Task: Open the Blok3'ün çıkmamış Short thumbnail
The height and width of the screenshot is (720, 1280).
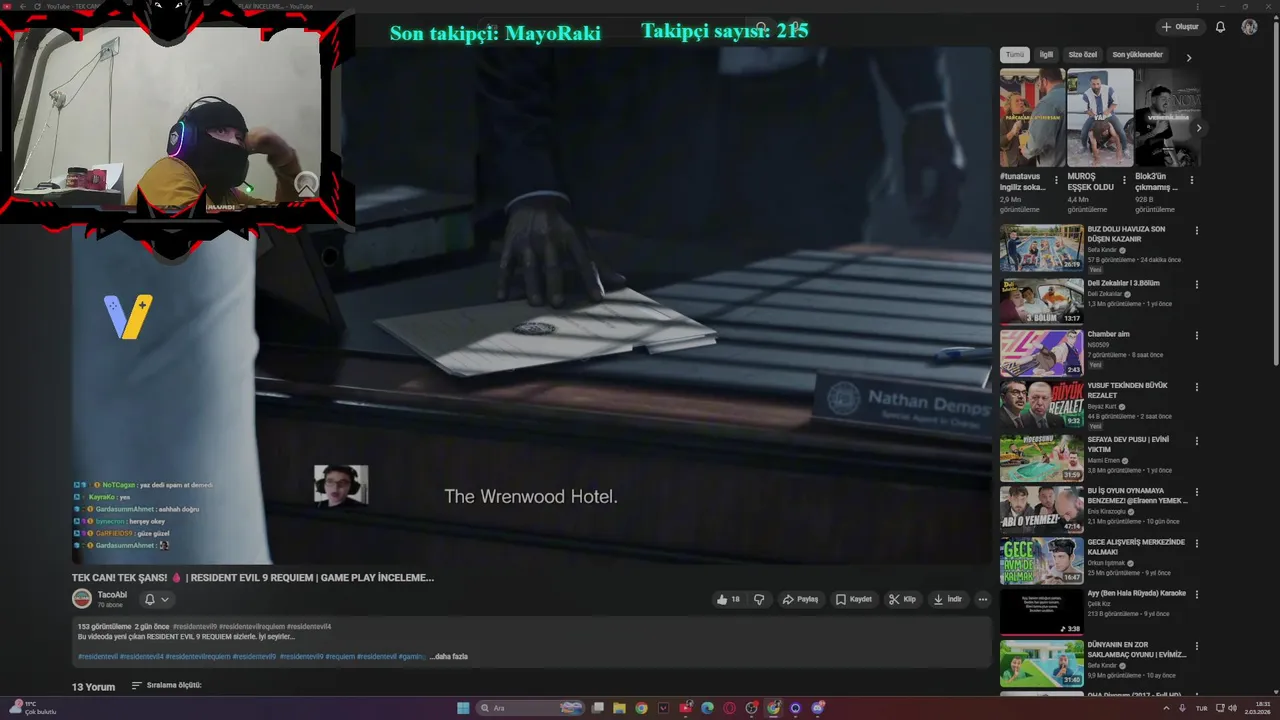Action: click(1168, 117)
